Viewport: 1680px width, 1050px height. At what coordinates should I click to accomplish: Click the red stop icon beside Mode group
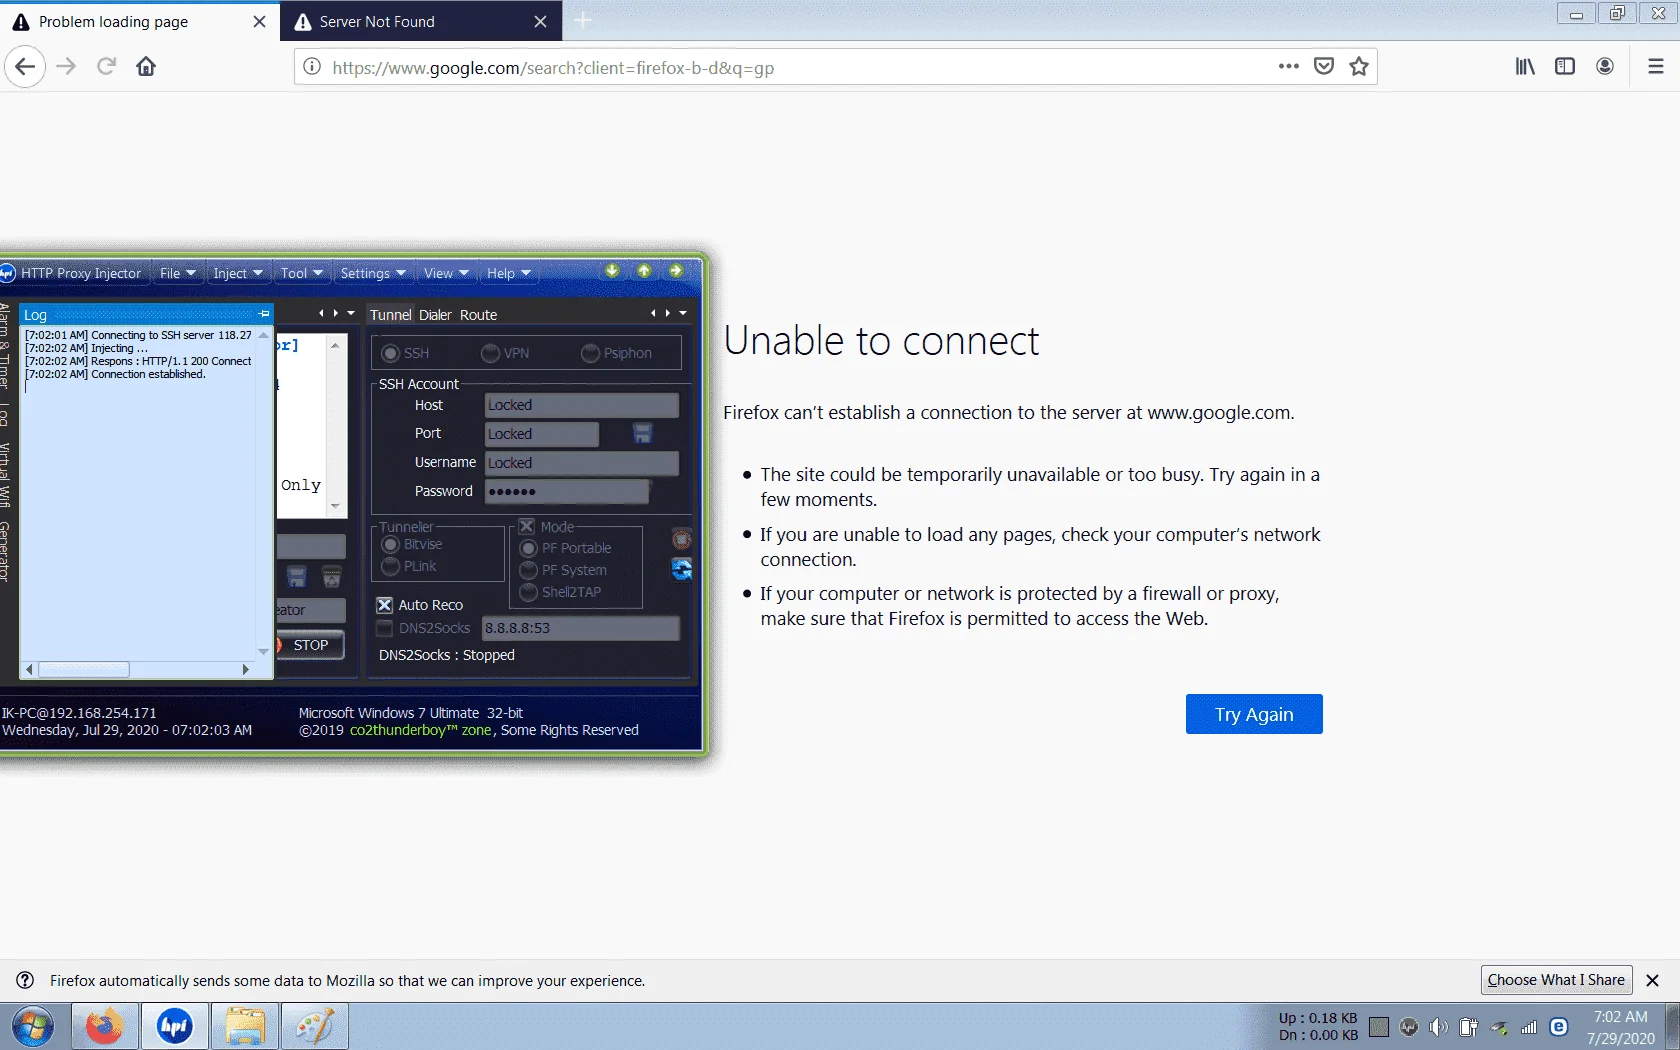[x=682, y=540]
